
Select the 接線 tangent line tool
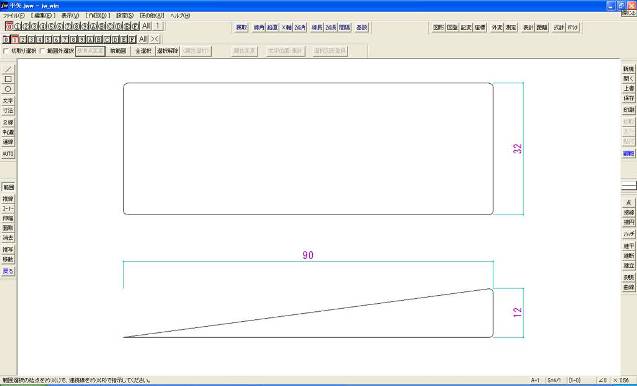pyautogui.click(x=628, y=213)
